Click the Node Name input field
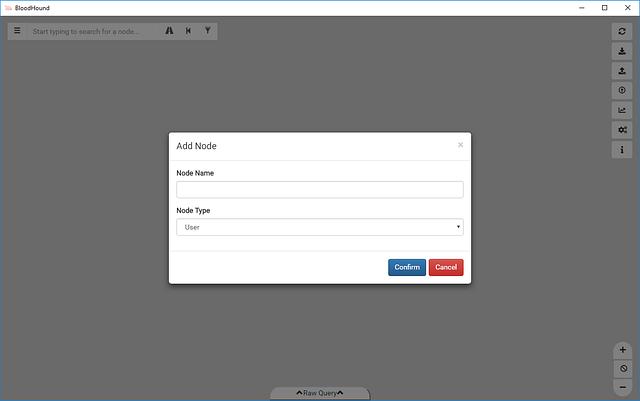Viewport: 640px width, 401px height. [320, 190]
